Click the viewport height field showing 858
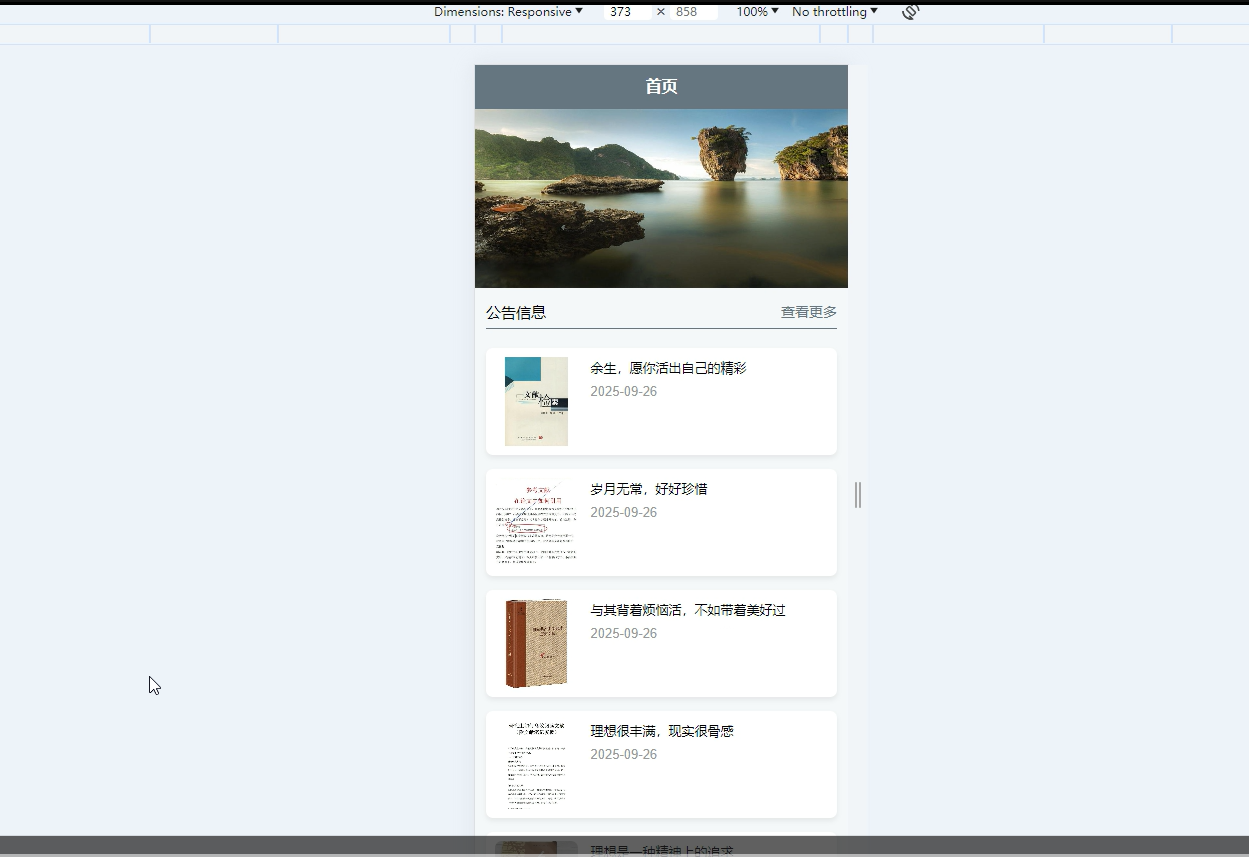Image resolution: width=1249 pixels, height=857 pixels. (693, 12)
